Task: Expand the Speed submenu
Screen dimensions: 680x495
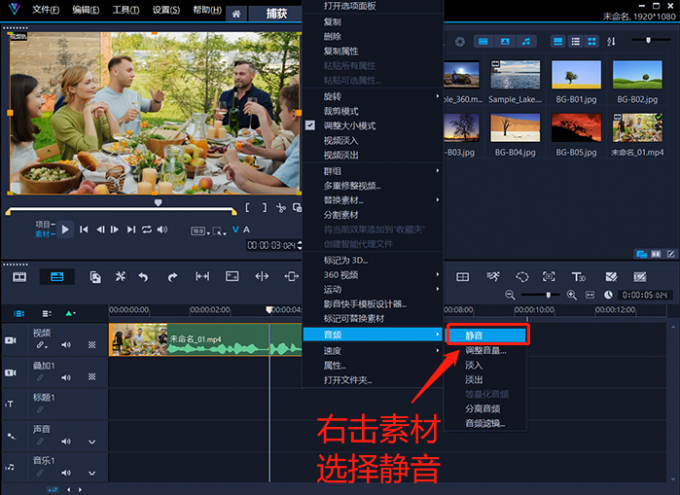Action: [373, 351]
